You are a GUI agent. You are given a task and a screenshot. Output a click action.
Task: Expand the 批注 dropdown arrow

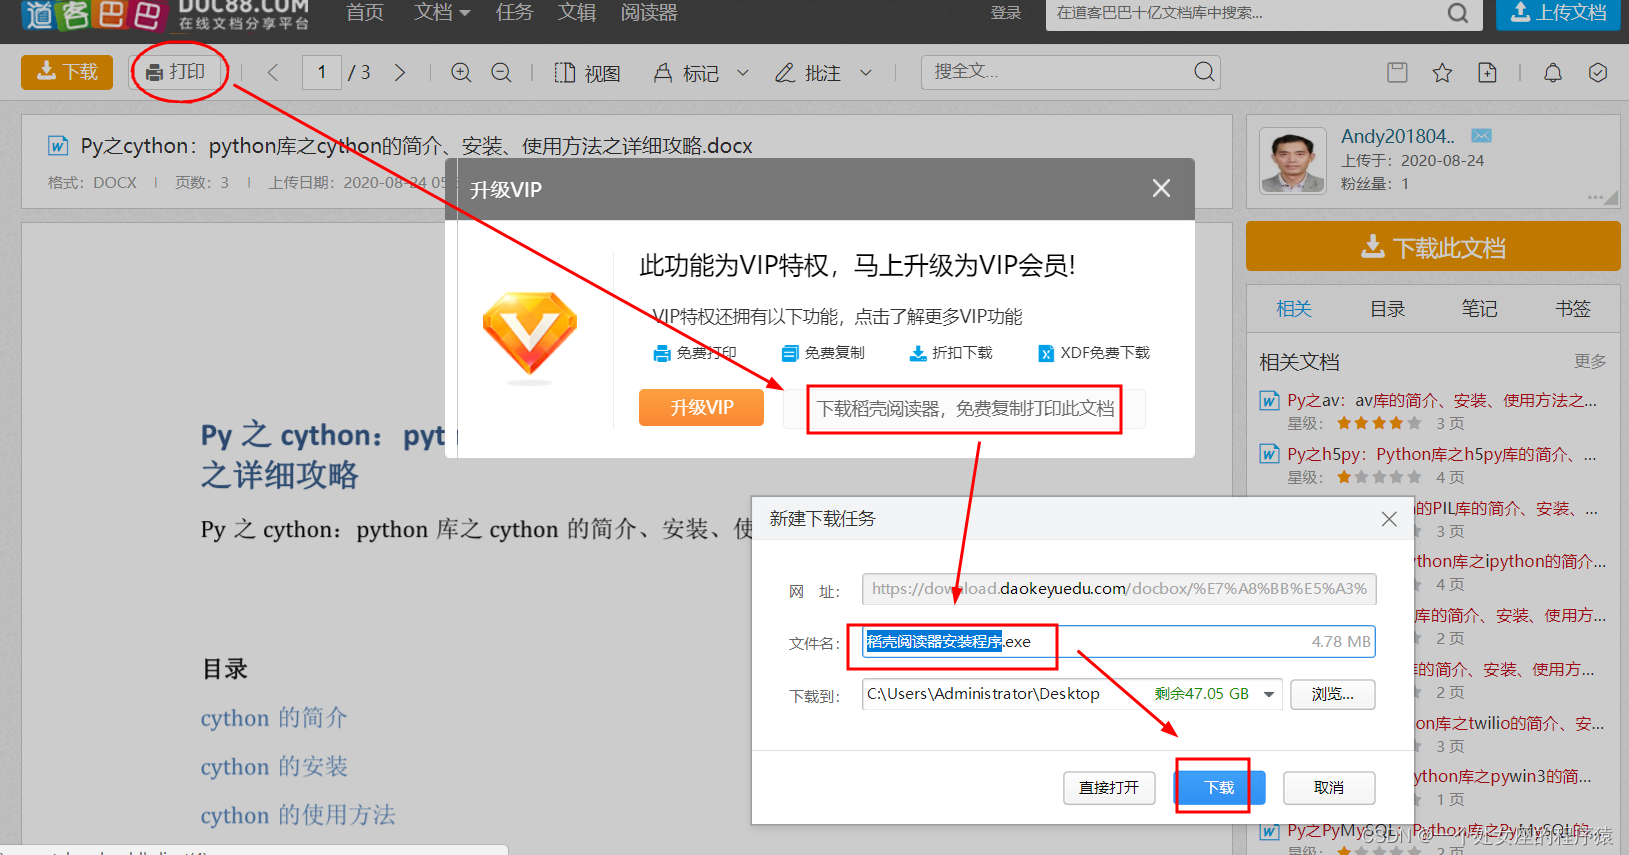click(x=866, y=73)
